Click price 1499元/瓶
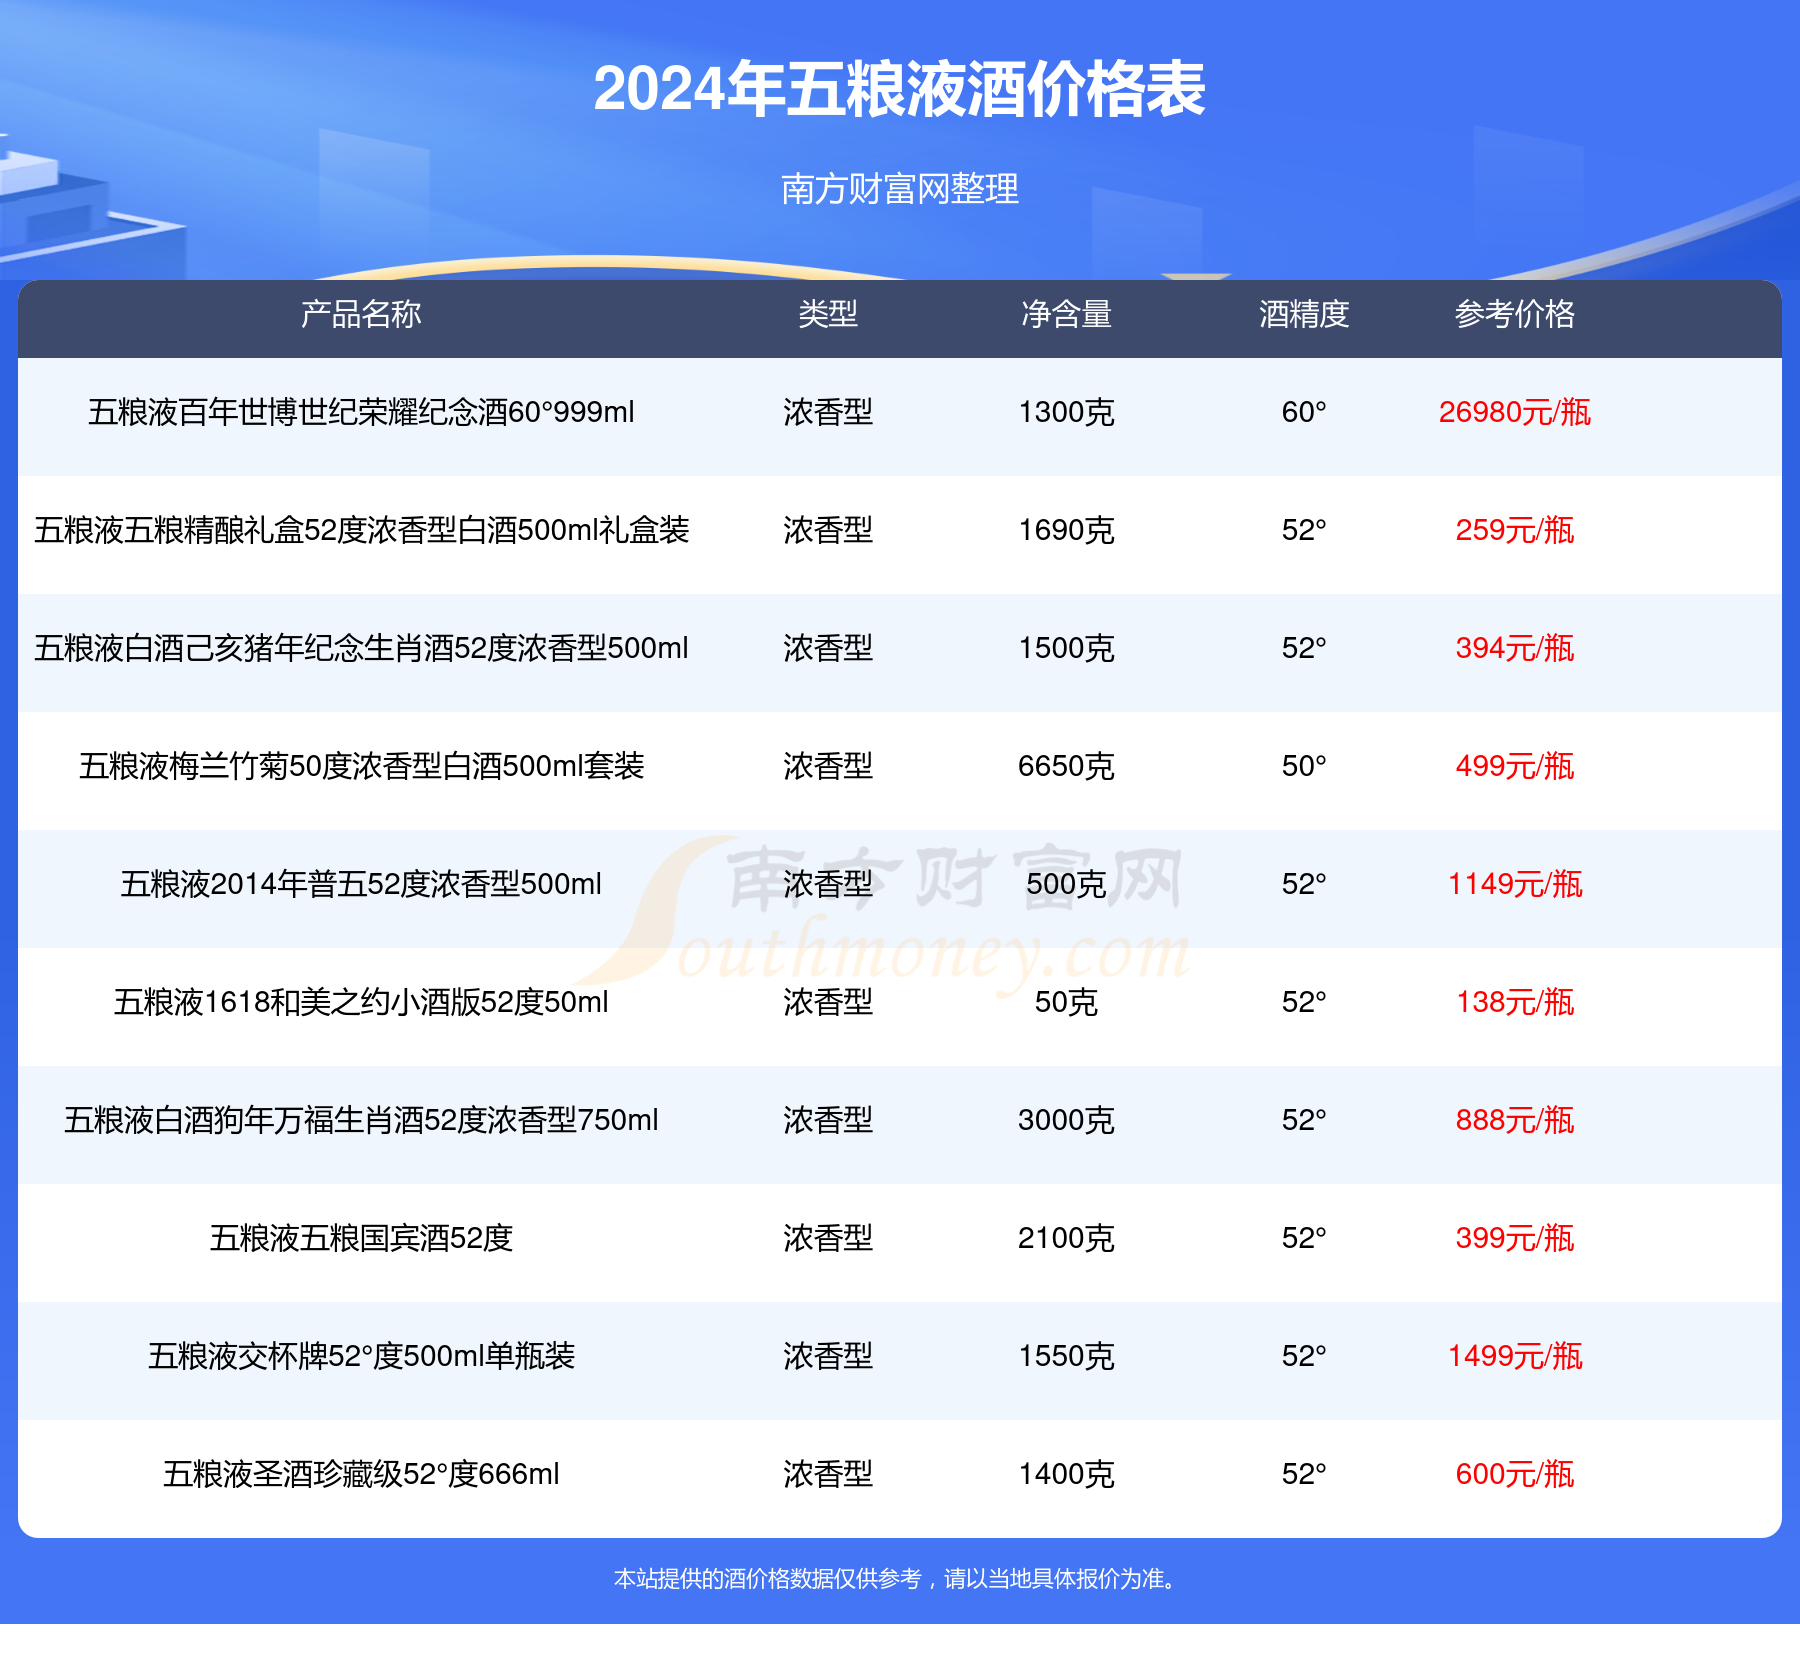 coord(1515,1356)
